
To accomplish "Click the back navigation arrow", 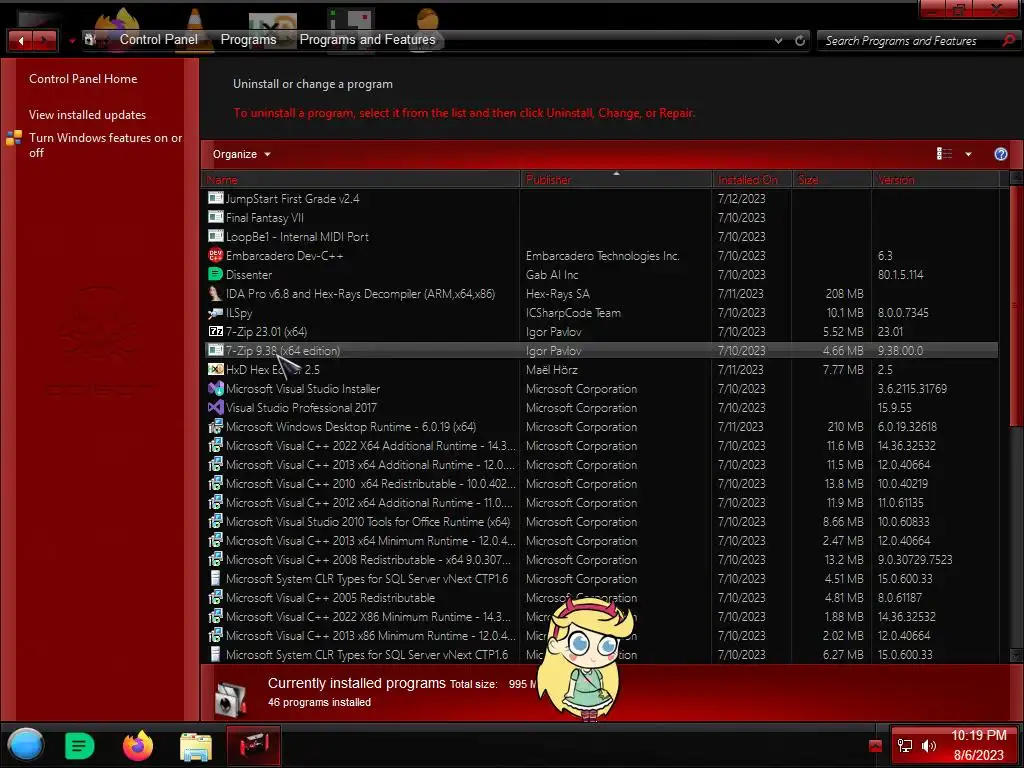I will tap(21, 40).
